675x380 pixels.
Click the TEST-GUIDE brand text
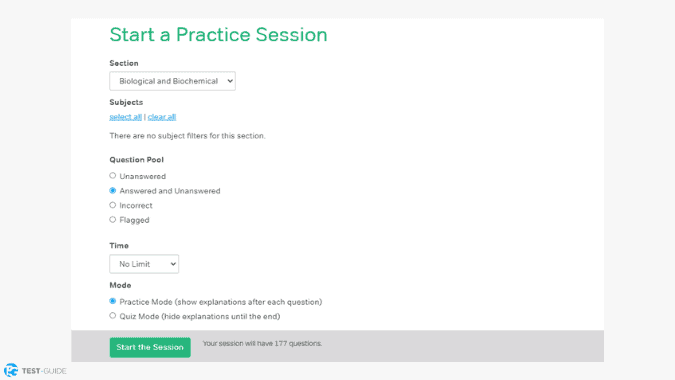[44, 371]
